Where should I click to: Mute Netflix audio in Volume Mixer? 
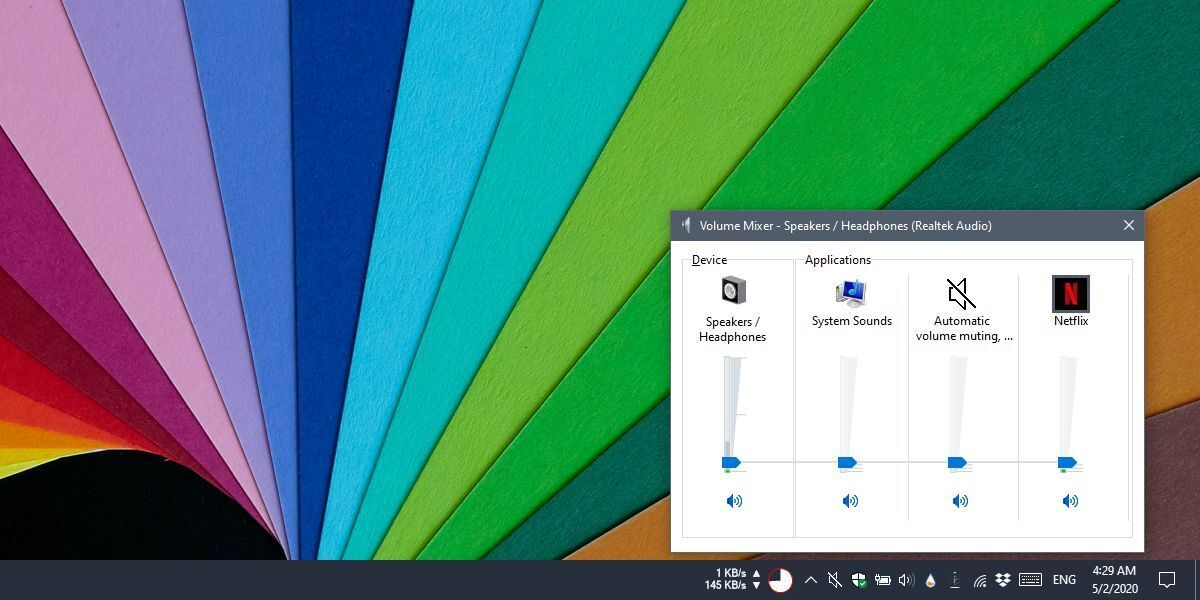tap(1070, 501)
